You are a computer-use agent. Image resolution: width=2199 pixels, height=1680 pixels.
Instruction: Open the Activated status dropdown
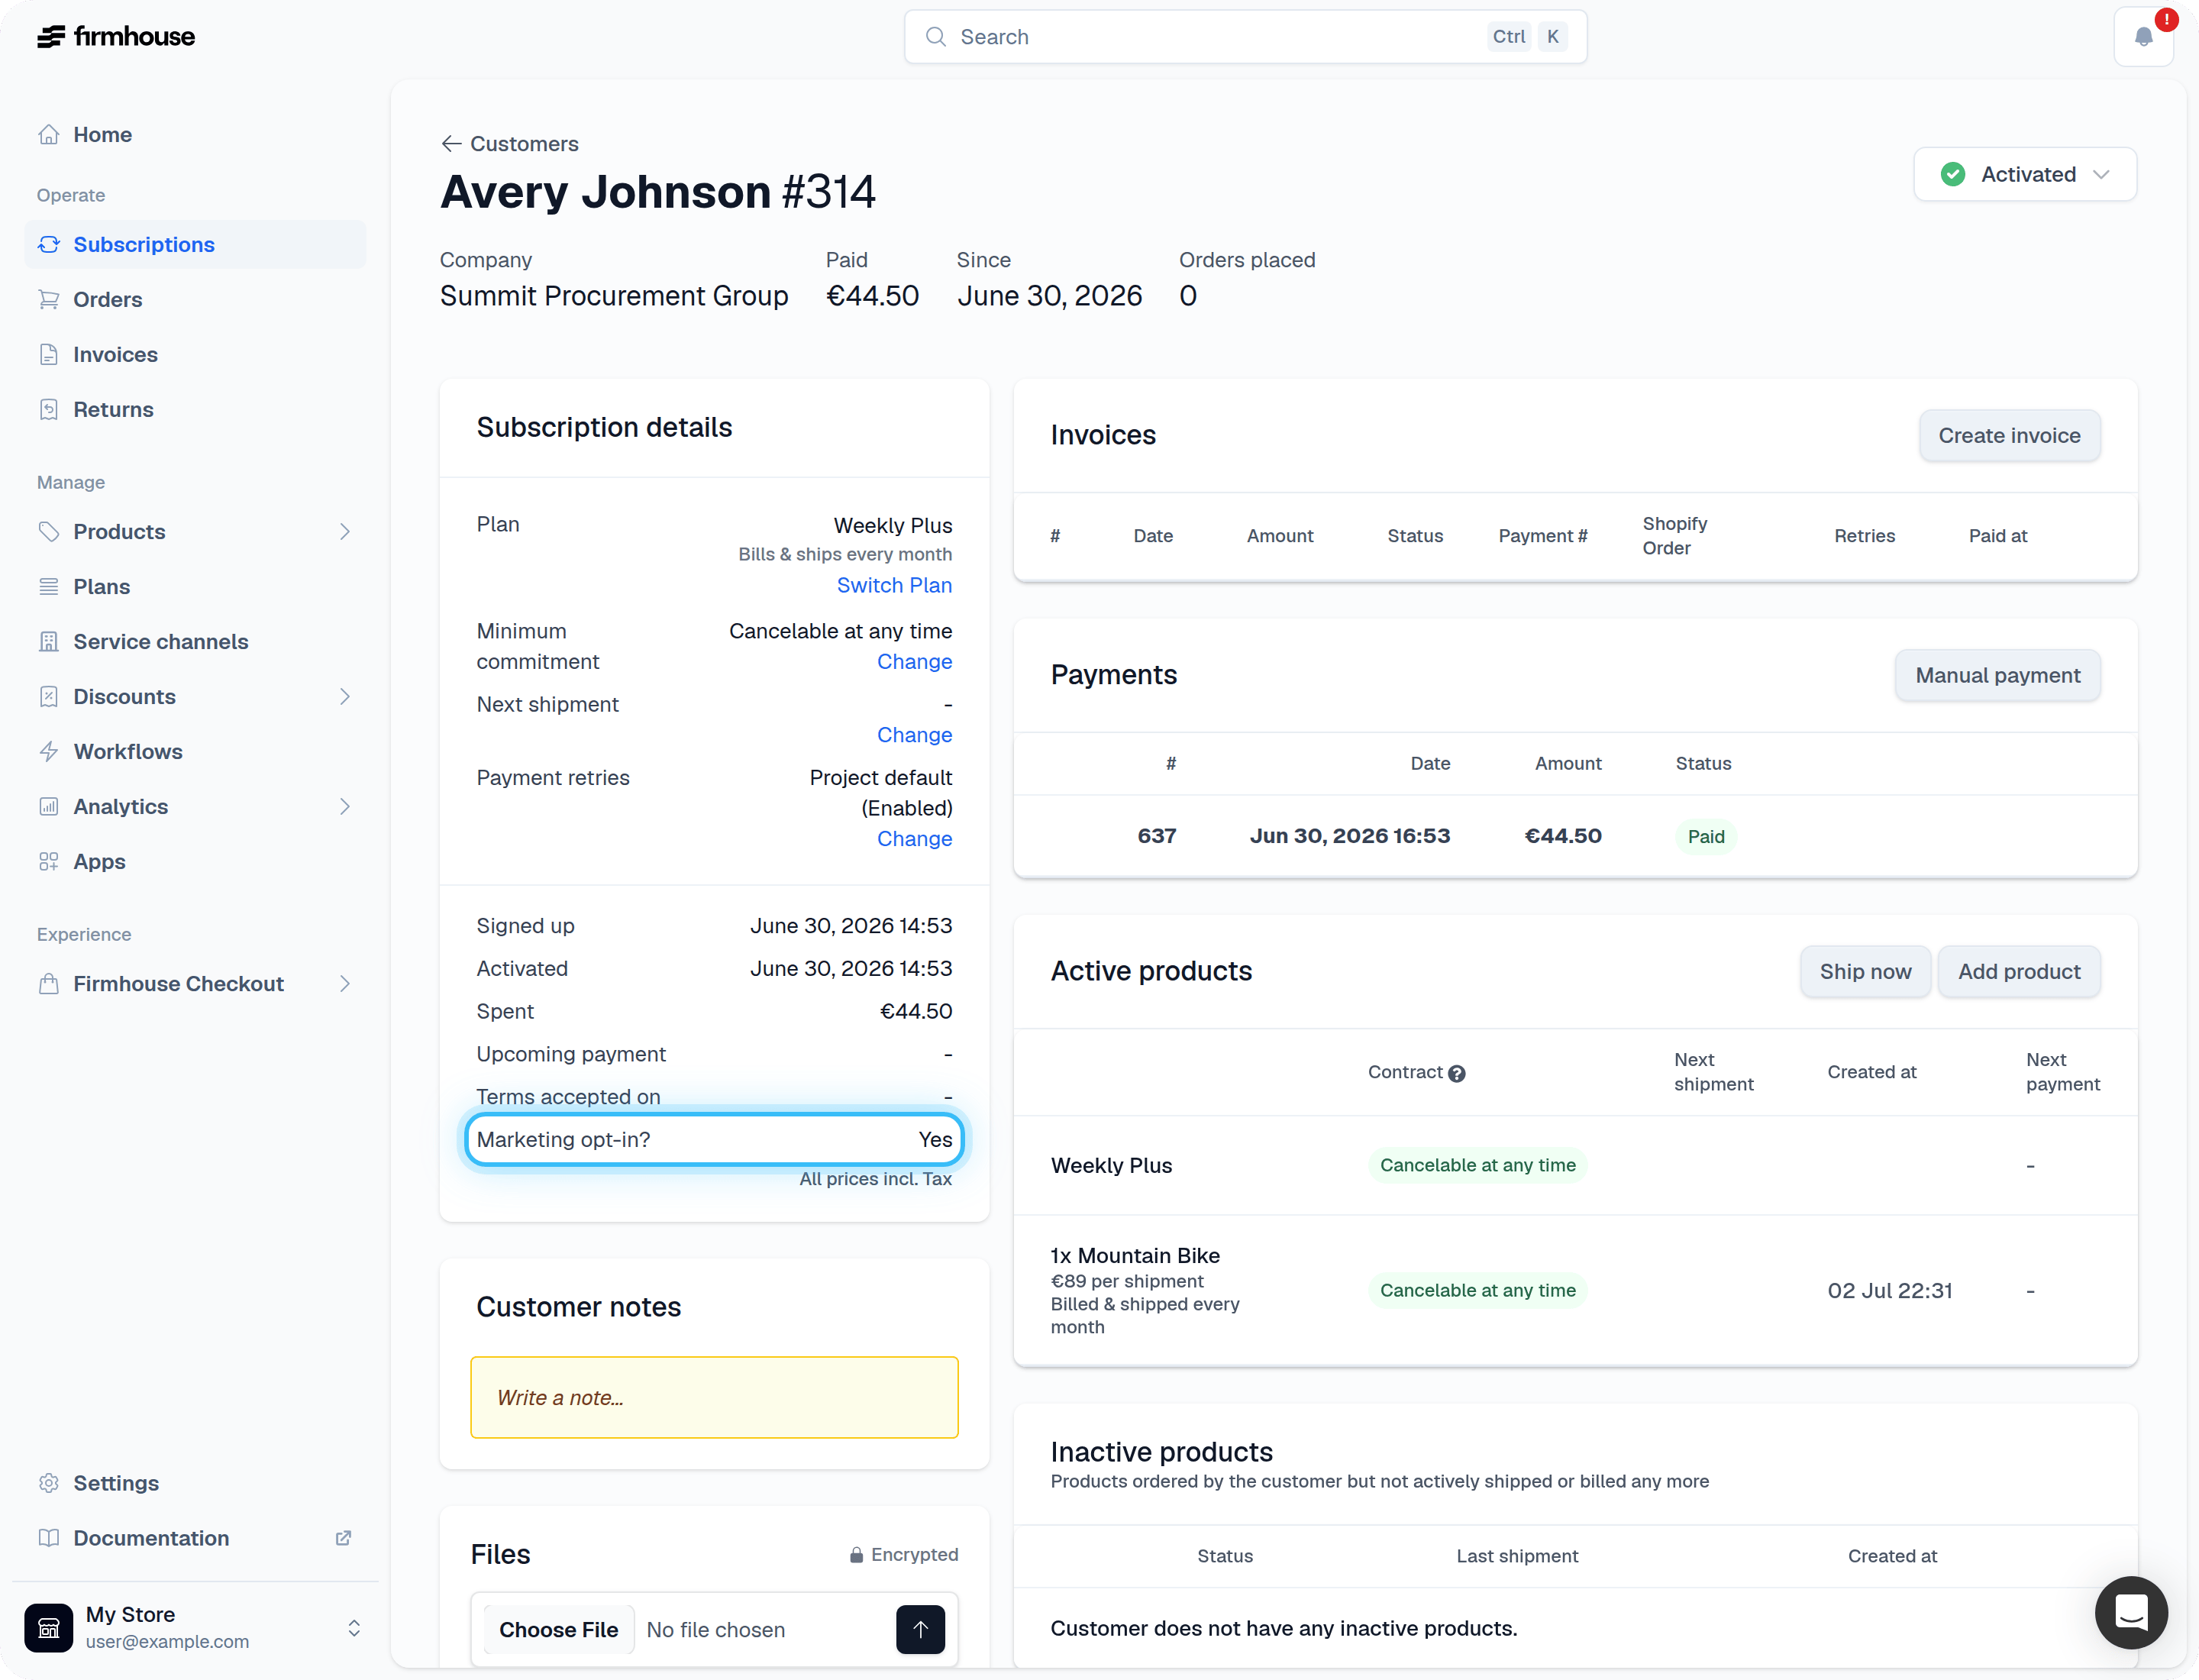(2025, 174)
